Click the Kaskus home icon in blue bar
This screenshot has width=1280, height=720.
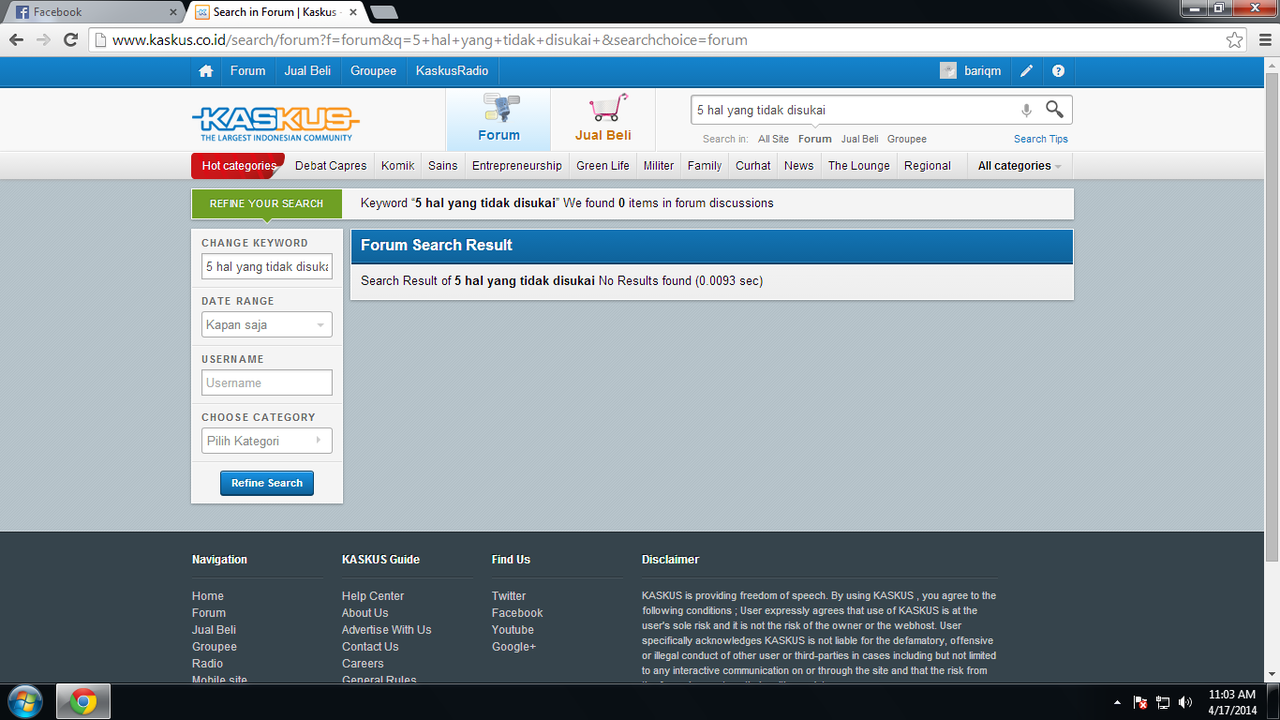point(206,71)
